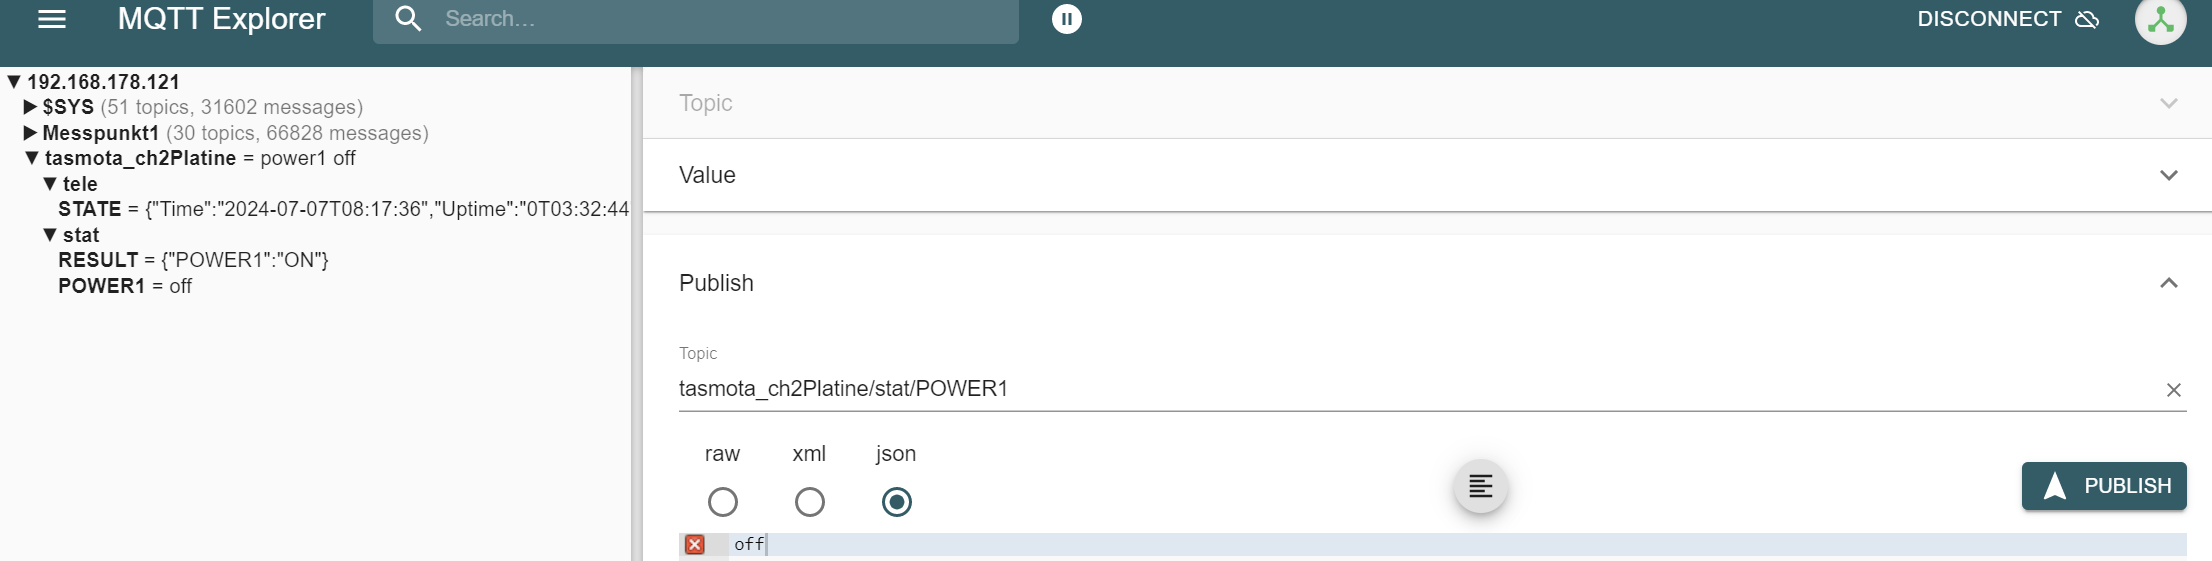Collapse the tele subtopic

point(50,184)
